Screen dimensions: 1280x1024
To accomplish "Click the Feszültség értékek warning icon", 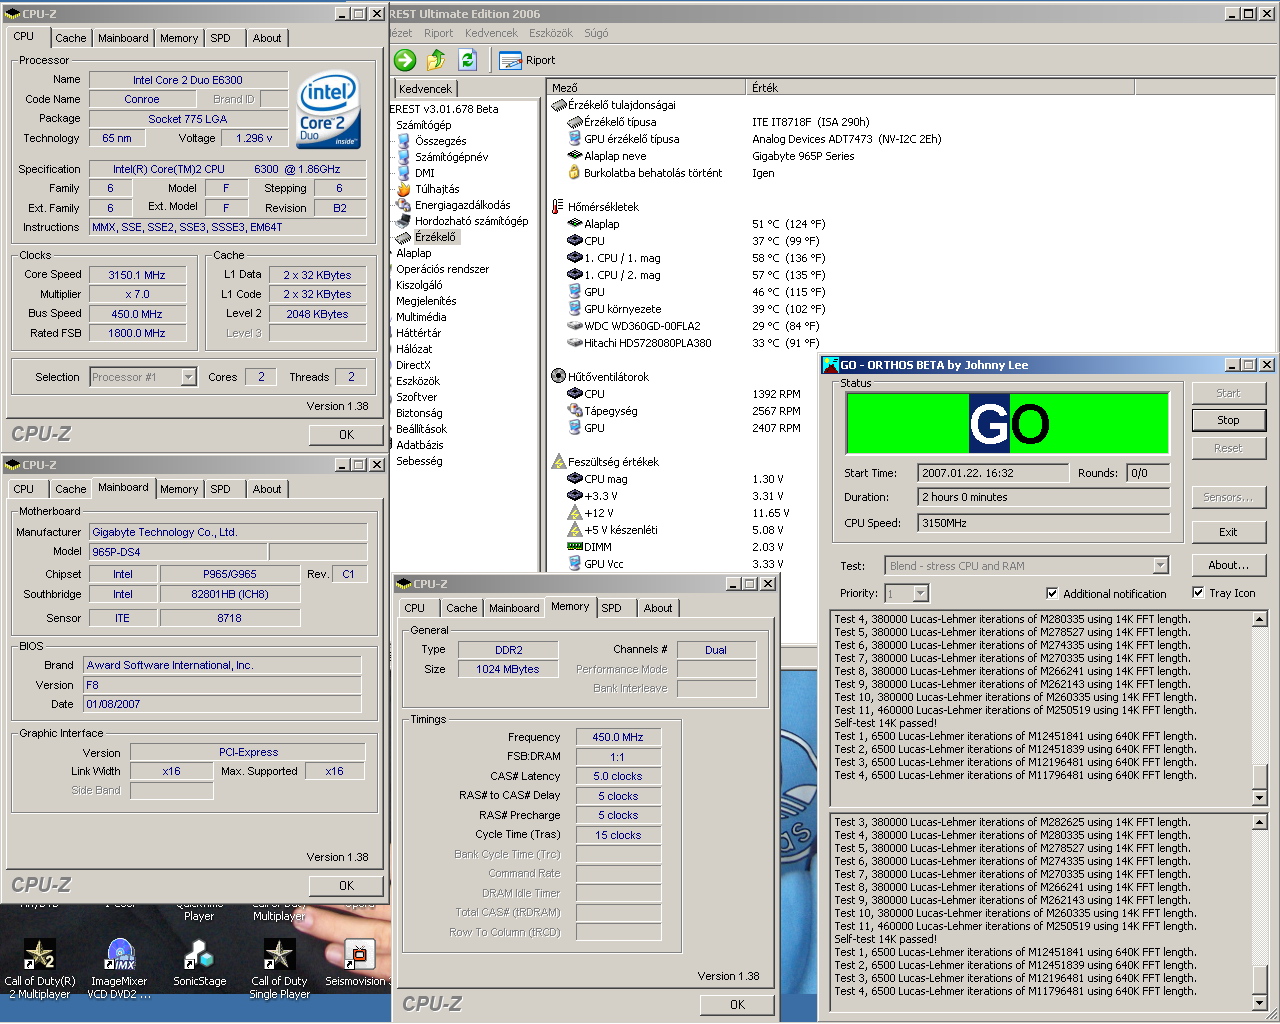I will pyautogui.click(x=558, y=462).
